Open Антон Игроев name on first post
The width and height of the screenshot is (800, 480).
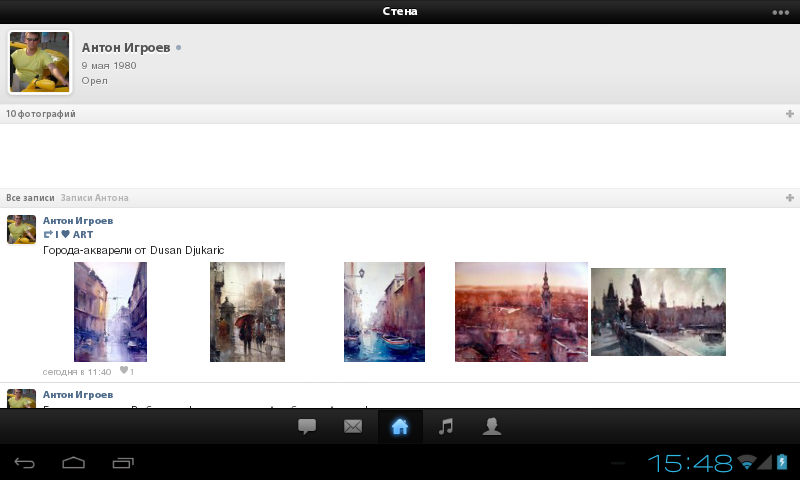78,220
